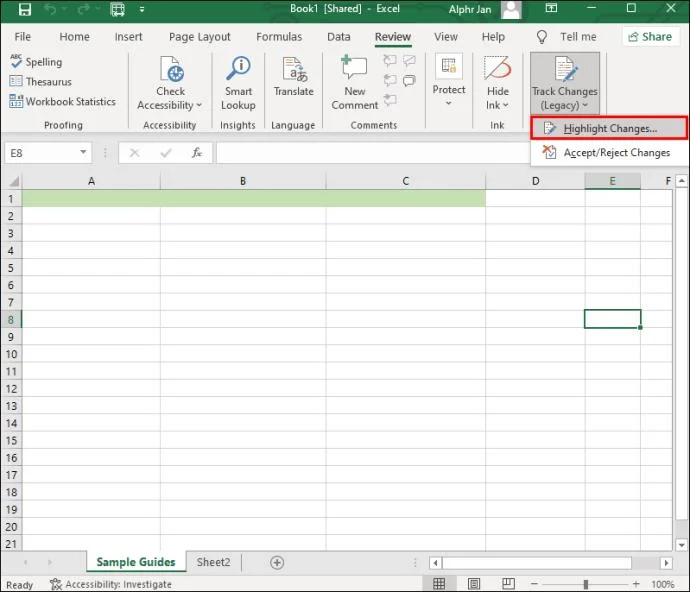The height and width of the screenshot is (592, 690).
Task: Click the 100% zoom level
Action: (x=663, y=584)
